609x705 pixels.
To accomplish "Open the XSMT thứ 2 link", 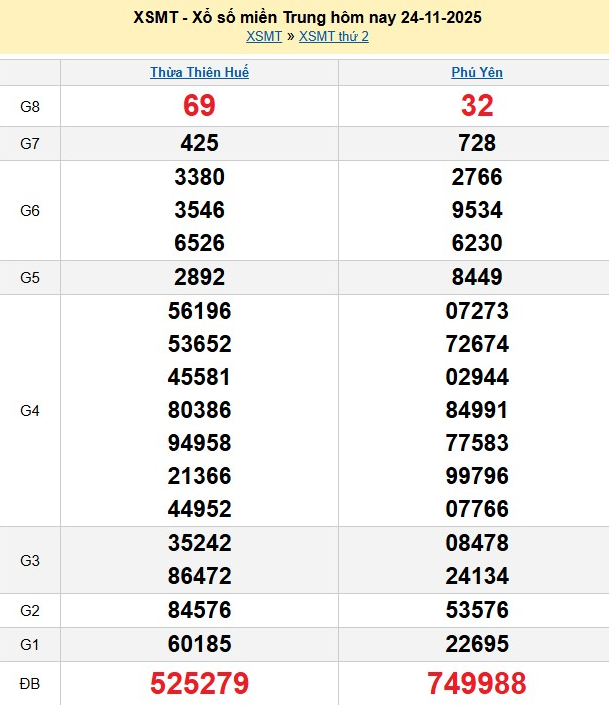I will (334, 36).
